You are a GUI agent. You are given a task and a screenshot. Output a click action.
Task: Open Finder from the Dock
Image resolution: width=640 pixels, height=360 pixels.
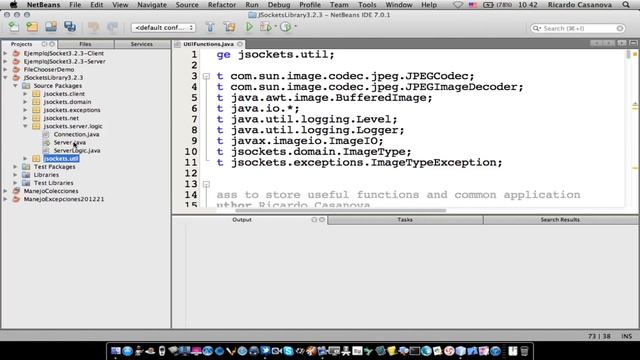click(x=116, y=351)
